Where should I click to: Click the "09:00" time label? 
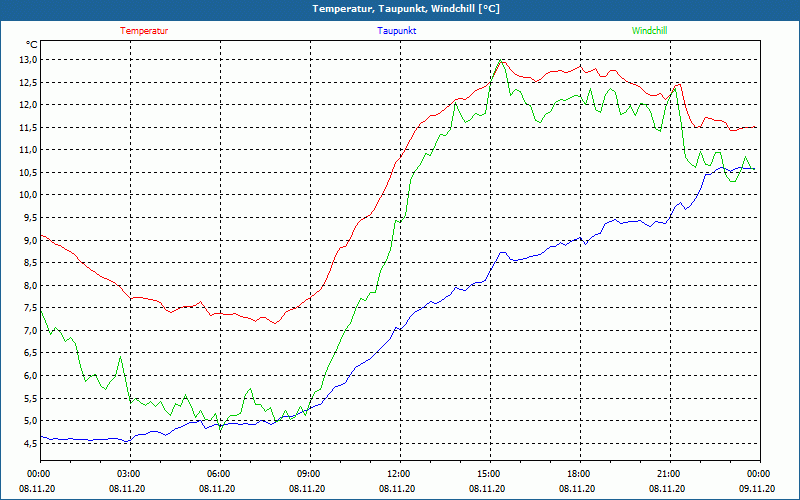pyautogui.click(x=310, y=474)
